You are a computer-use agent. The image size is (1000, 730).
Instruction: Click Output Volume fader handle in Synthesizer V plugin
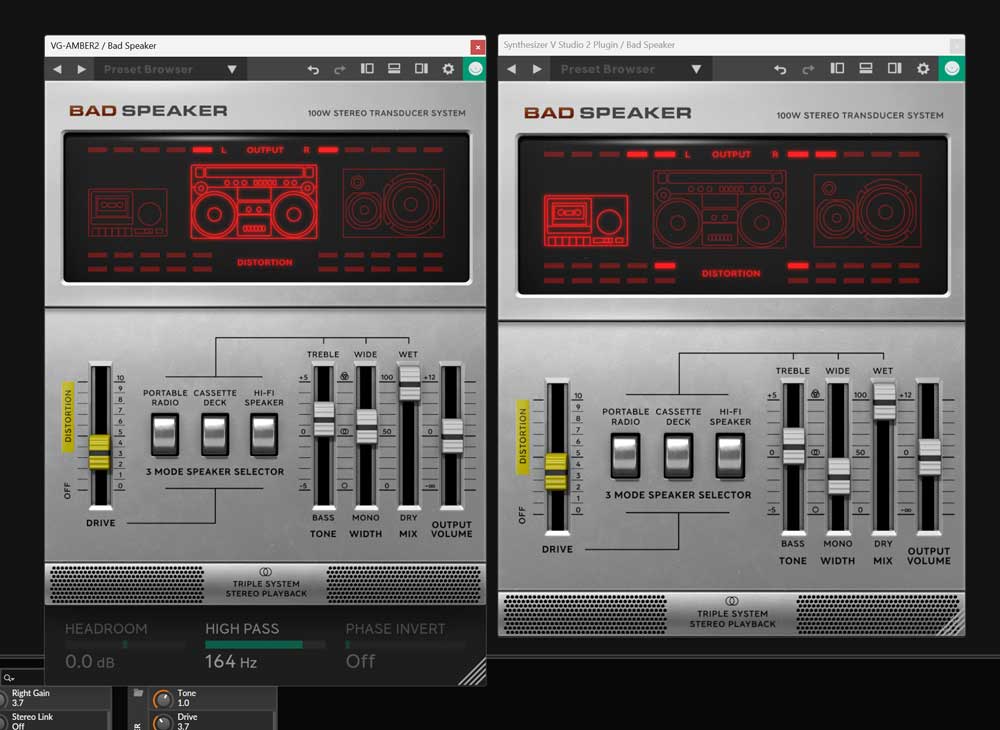tap(929, 457)
